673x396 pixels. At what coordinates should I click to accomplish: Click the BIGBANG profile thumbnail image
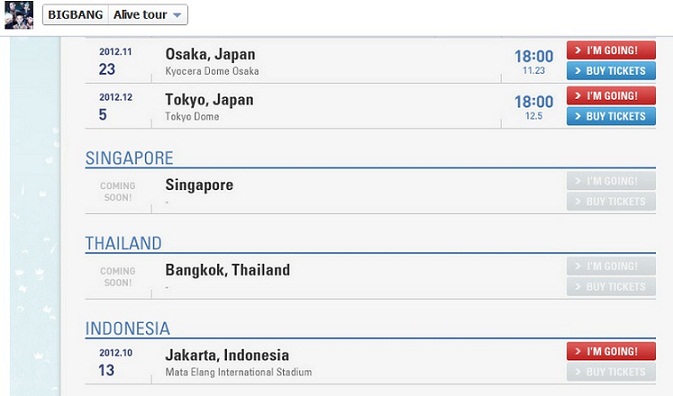tap(19, 15)
